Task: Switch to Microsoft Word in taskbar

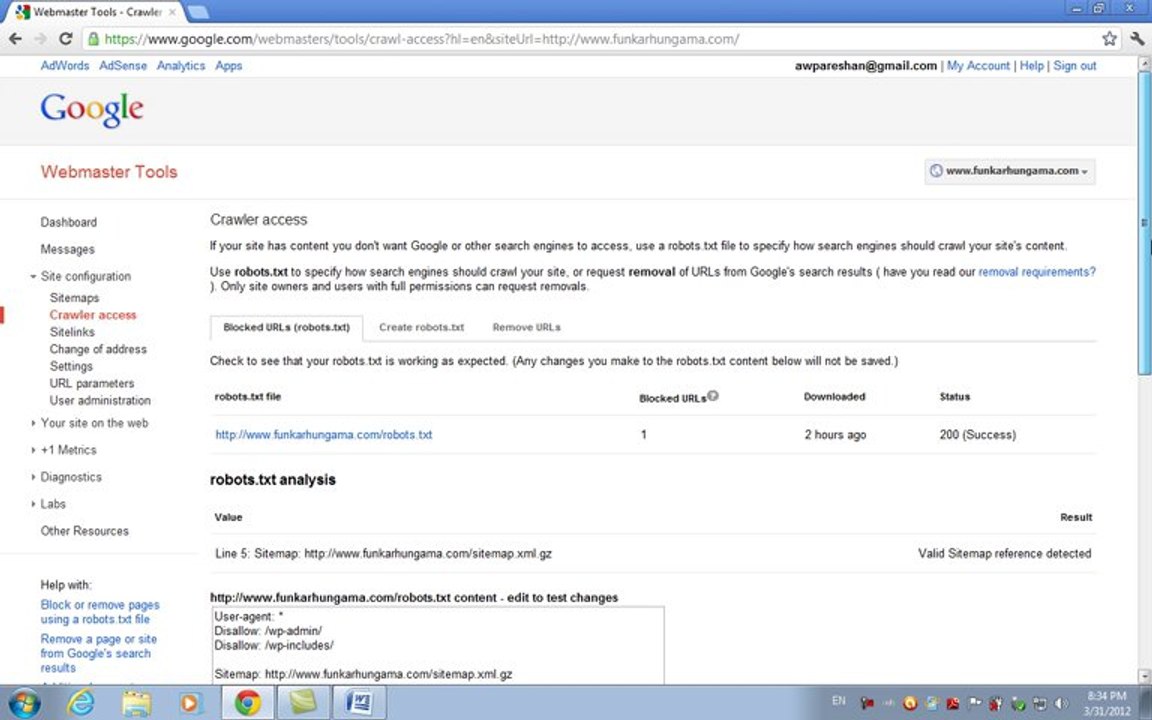Action: (x=359, y=703)
